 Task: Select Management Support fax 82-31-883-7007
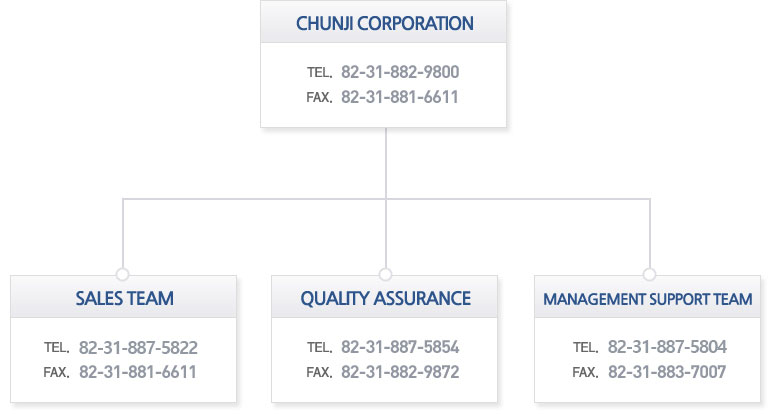667,372
